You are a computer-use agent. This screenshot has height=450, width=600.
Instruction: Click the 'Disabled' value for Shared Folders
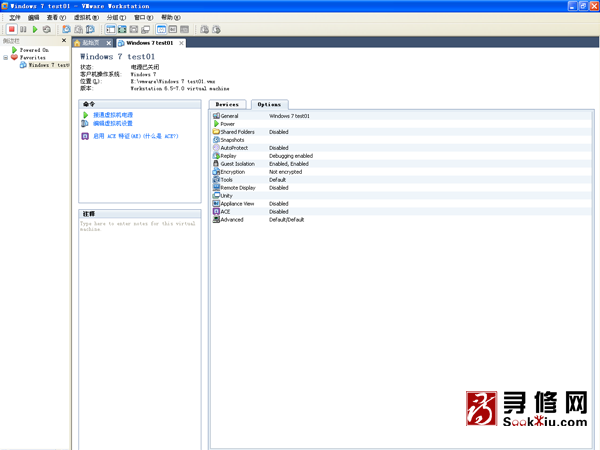point(279,132)
